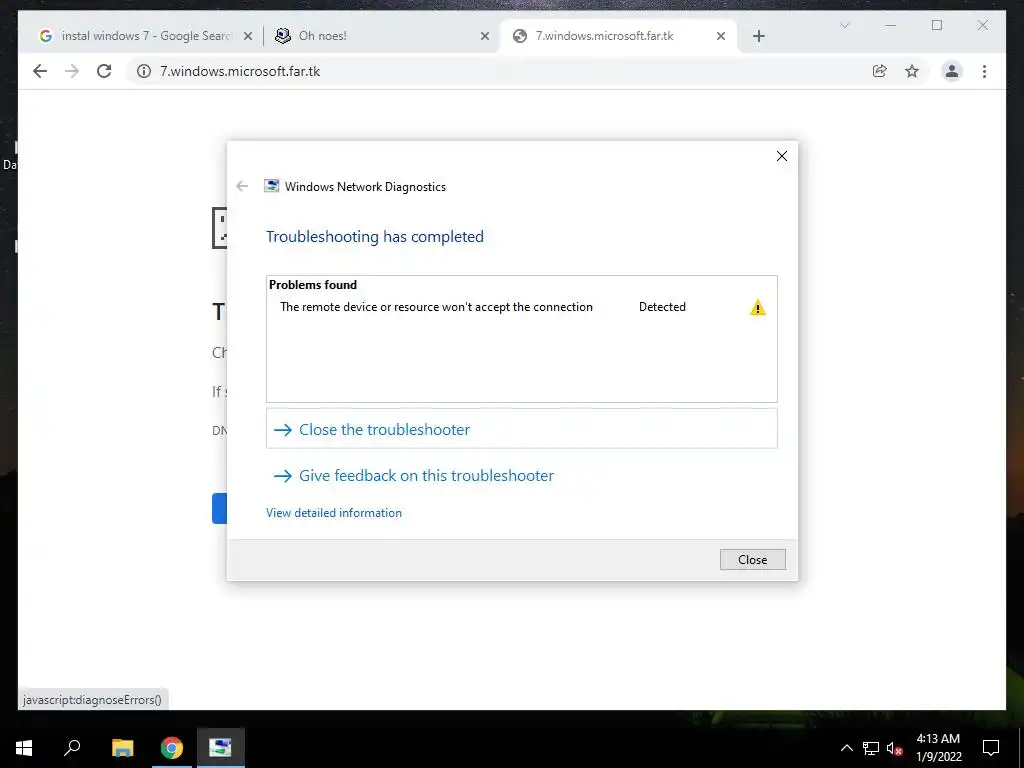Go back using Chrome's back arrow
Viewport: 1024px width, 768px height.
[40, 71]
